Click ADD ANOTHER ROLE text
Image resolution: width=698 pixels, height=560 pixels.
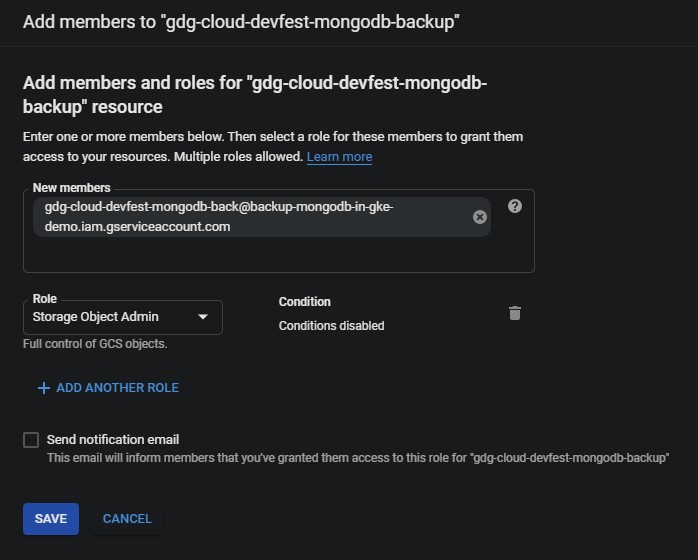pyautogui.click(x=118, y=388)
